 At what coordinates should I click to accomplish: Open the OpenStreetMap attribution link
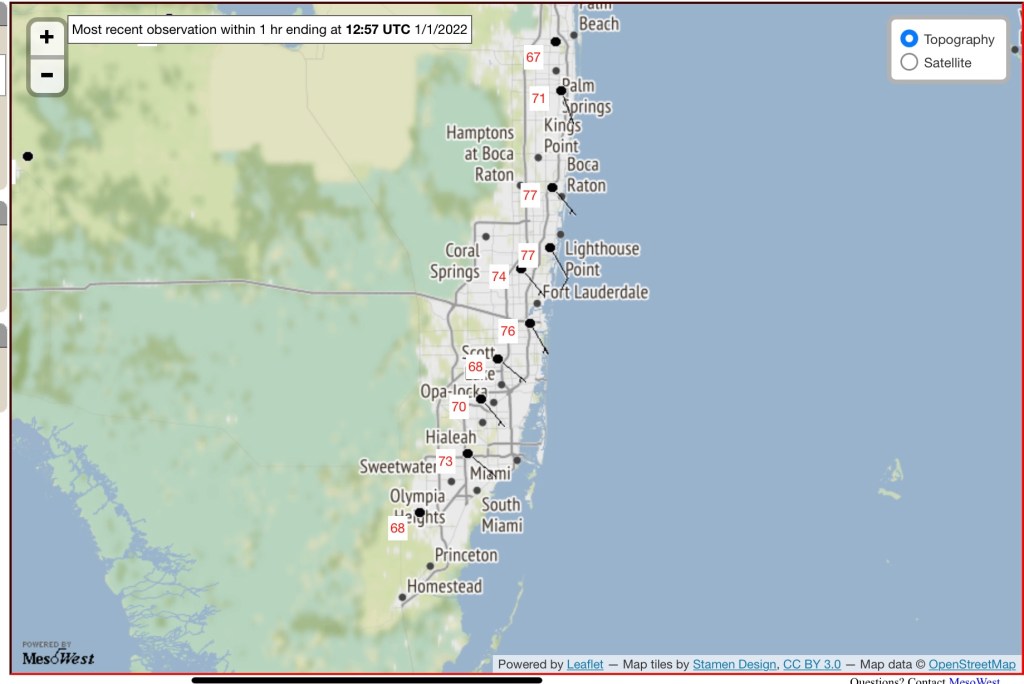[971, 664]
